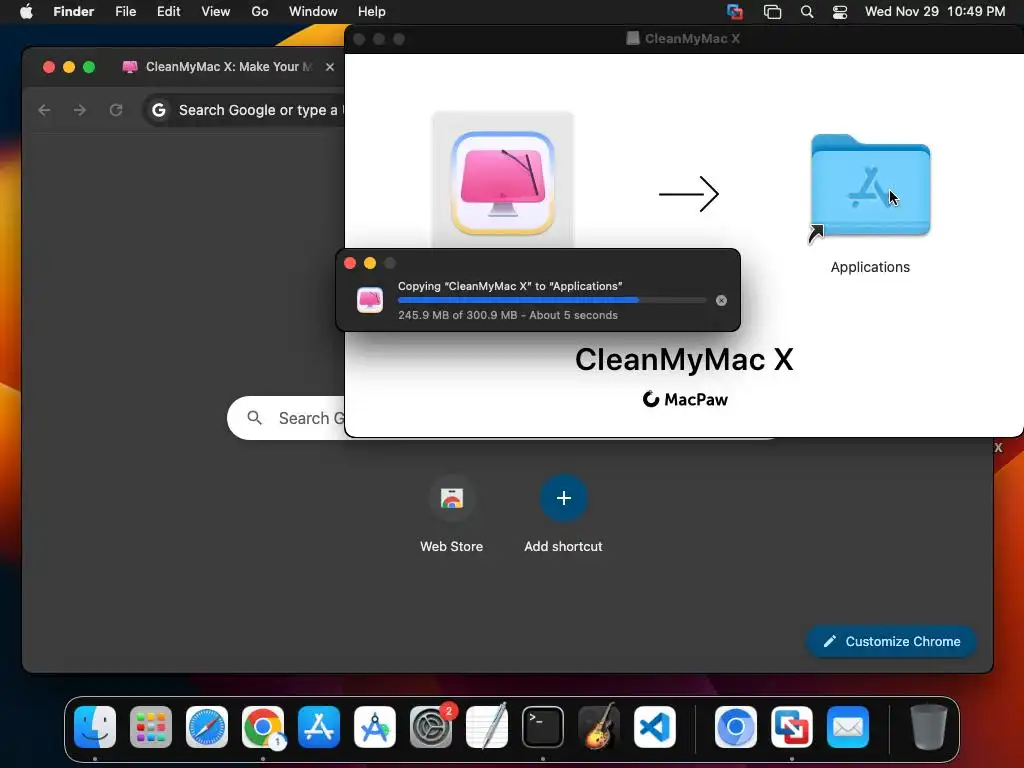Open Control Center in menu bar
The height and width of the screenshot is (768, 1024).
click(840, 12)
